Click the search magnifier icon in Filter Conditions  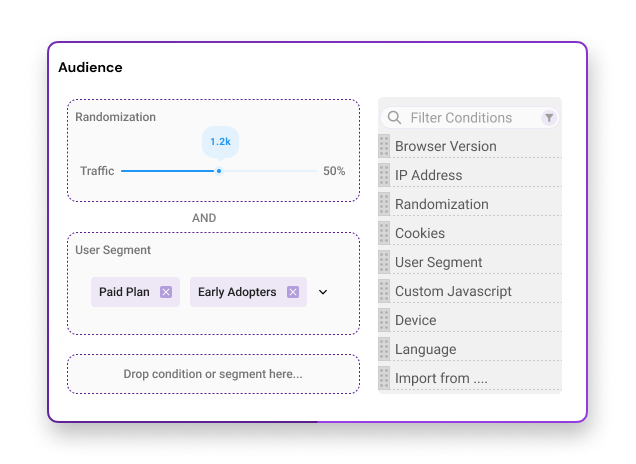point(394,118)
